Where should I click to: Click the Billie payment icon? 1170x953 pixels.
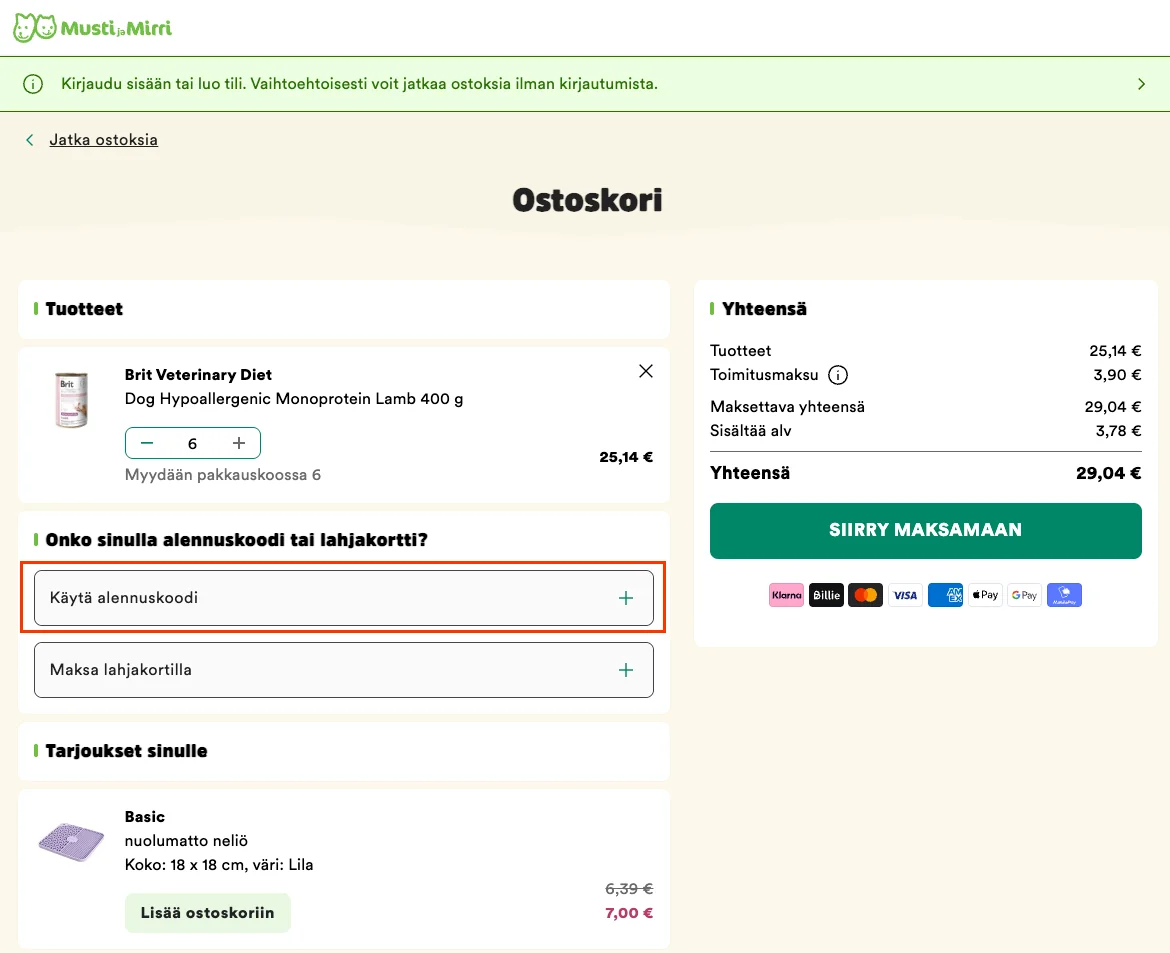[x=826, y=595]
